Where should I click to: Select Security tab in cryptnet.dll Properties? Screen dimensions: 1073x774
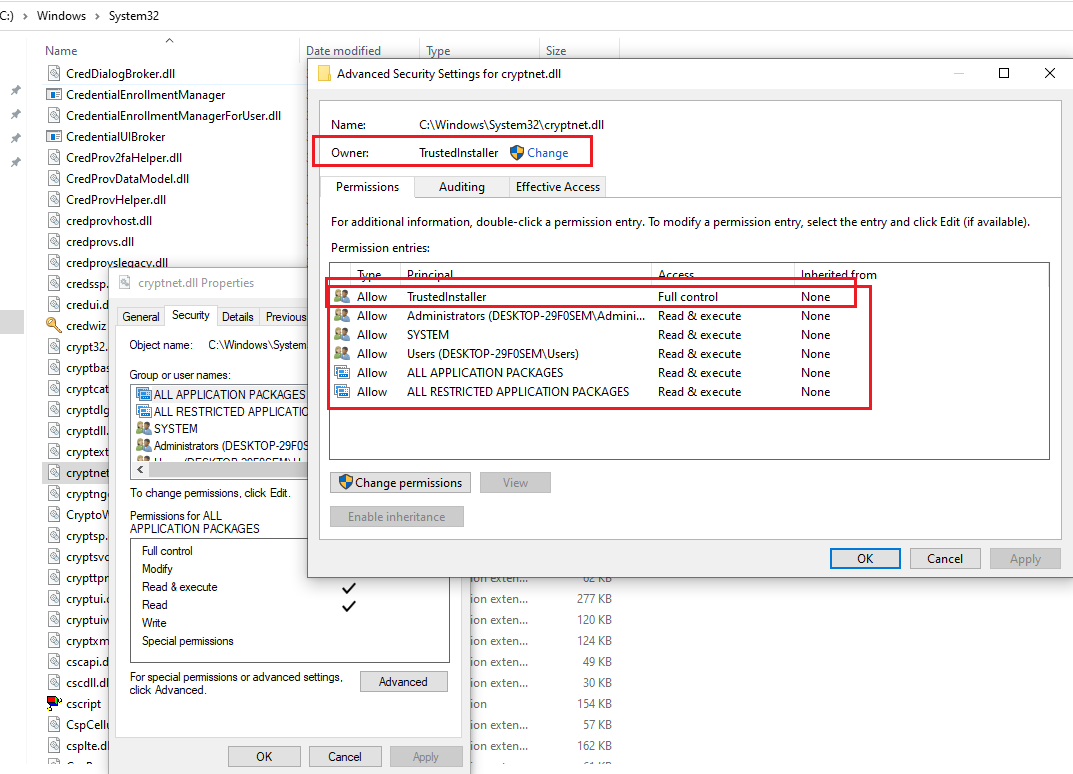click(x=190, y=315)
